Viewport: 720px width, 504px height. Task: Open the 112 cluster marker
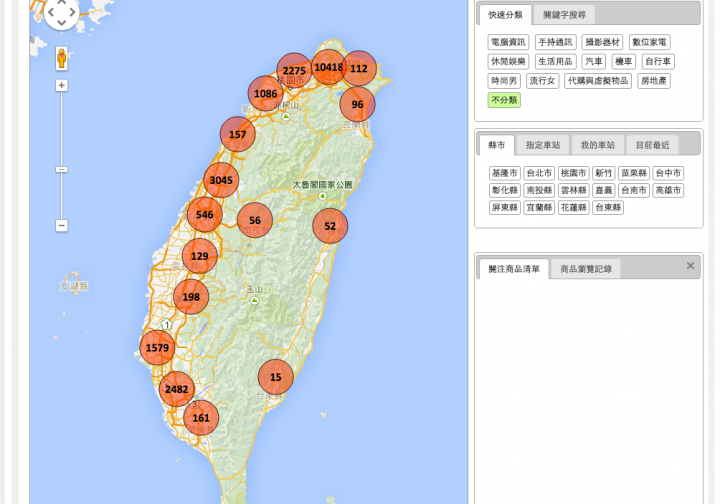pyautogui.click(x=359, y=68)
